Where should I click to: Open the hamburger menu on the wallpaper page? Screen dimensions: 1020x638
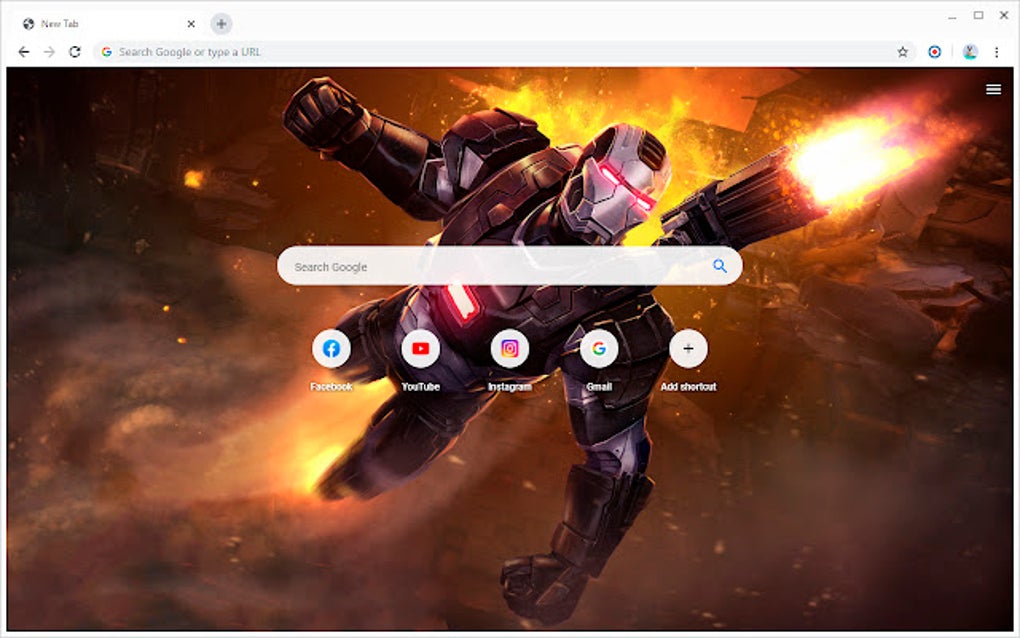(994, 89)
